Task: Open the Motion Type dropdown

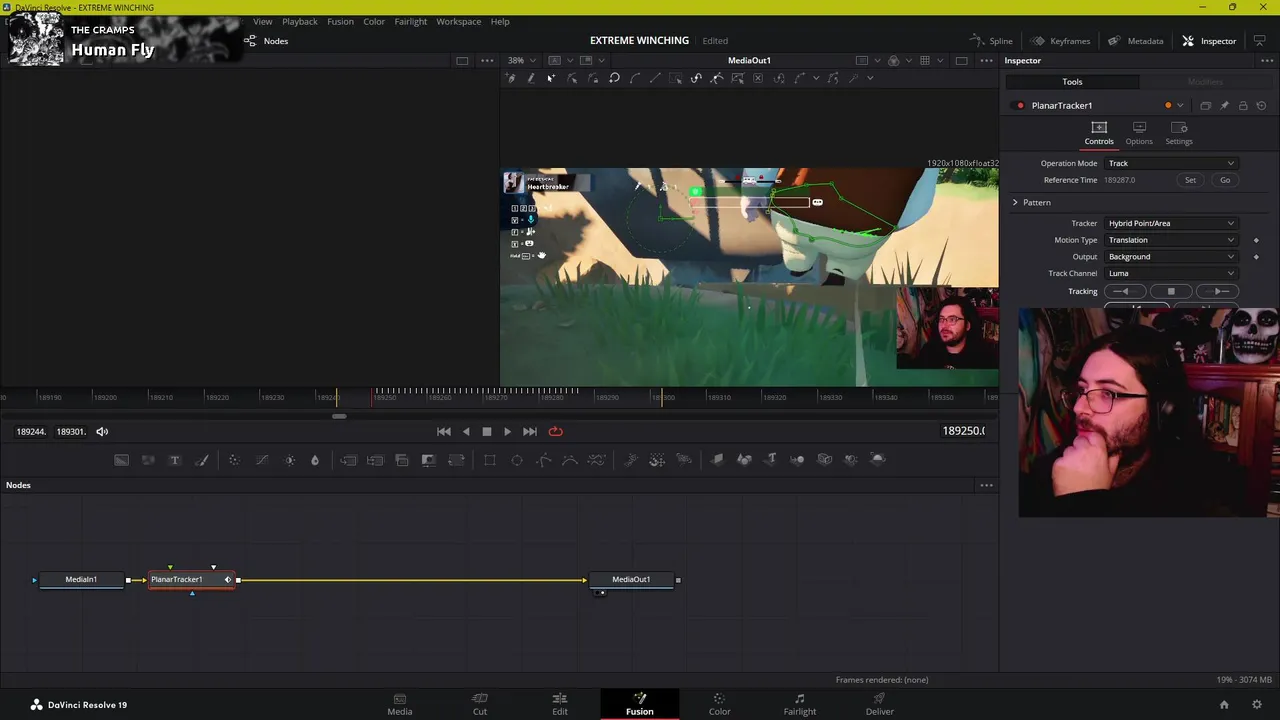Action: click(1171, 240)
